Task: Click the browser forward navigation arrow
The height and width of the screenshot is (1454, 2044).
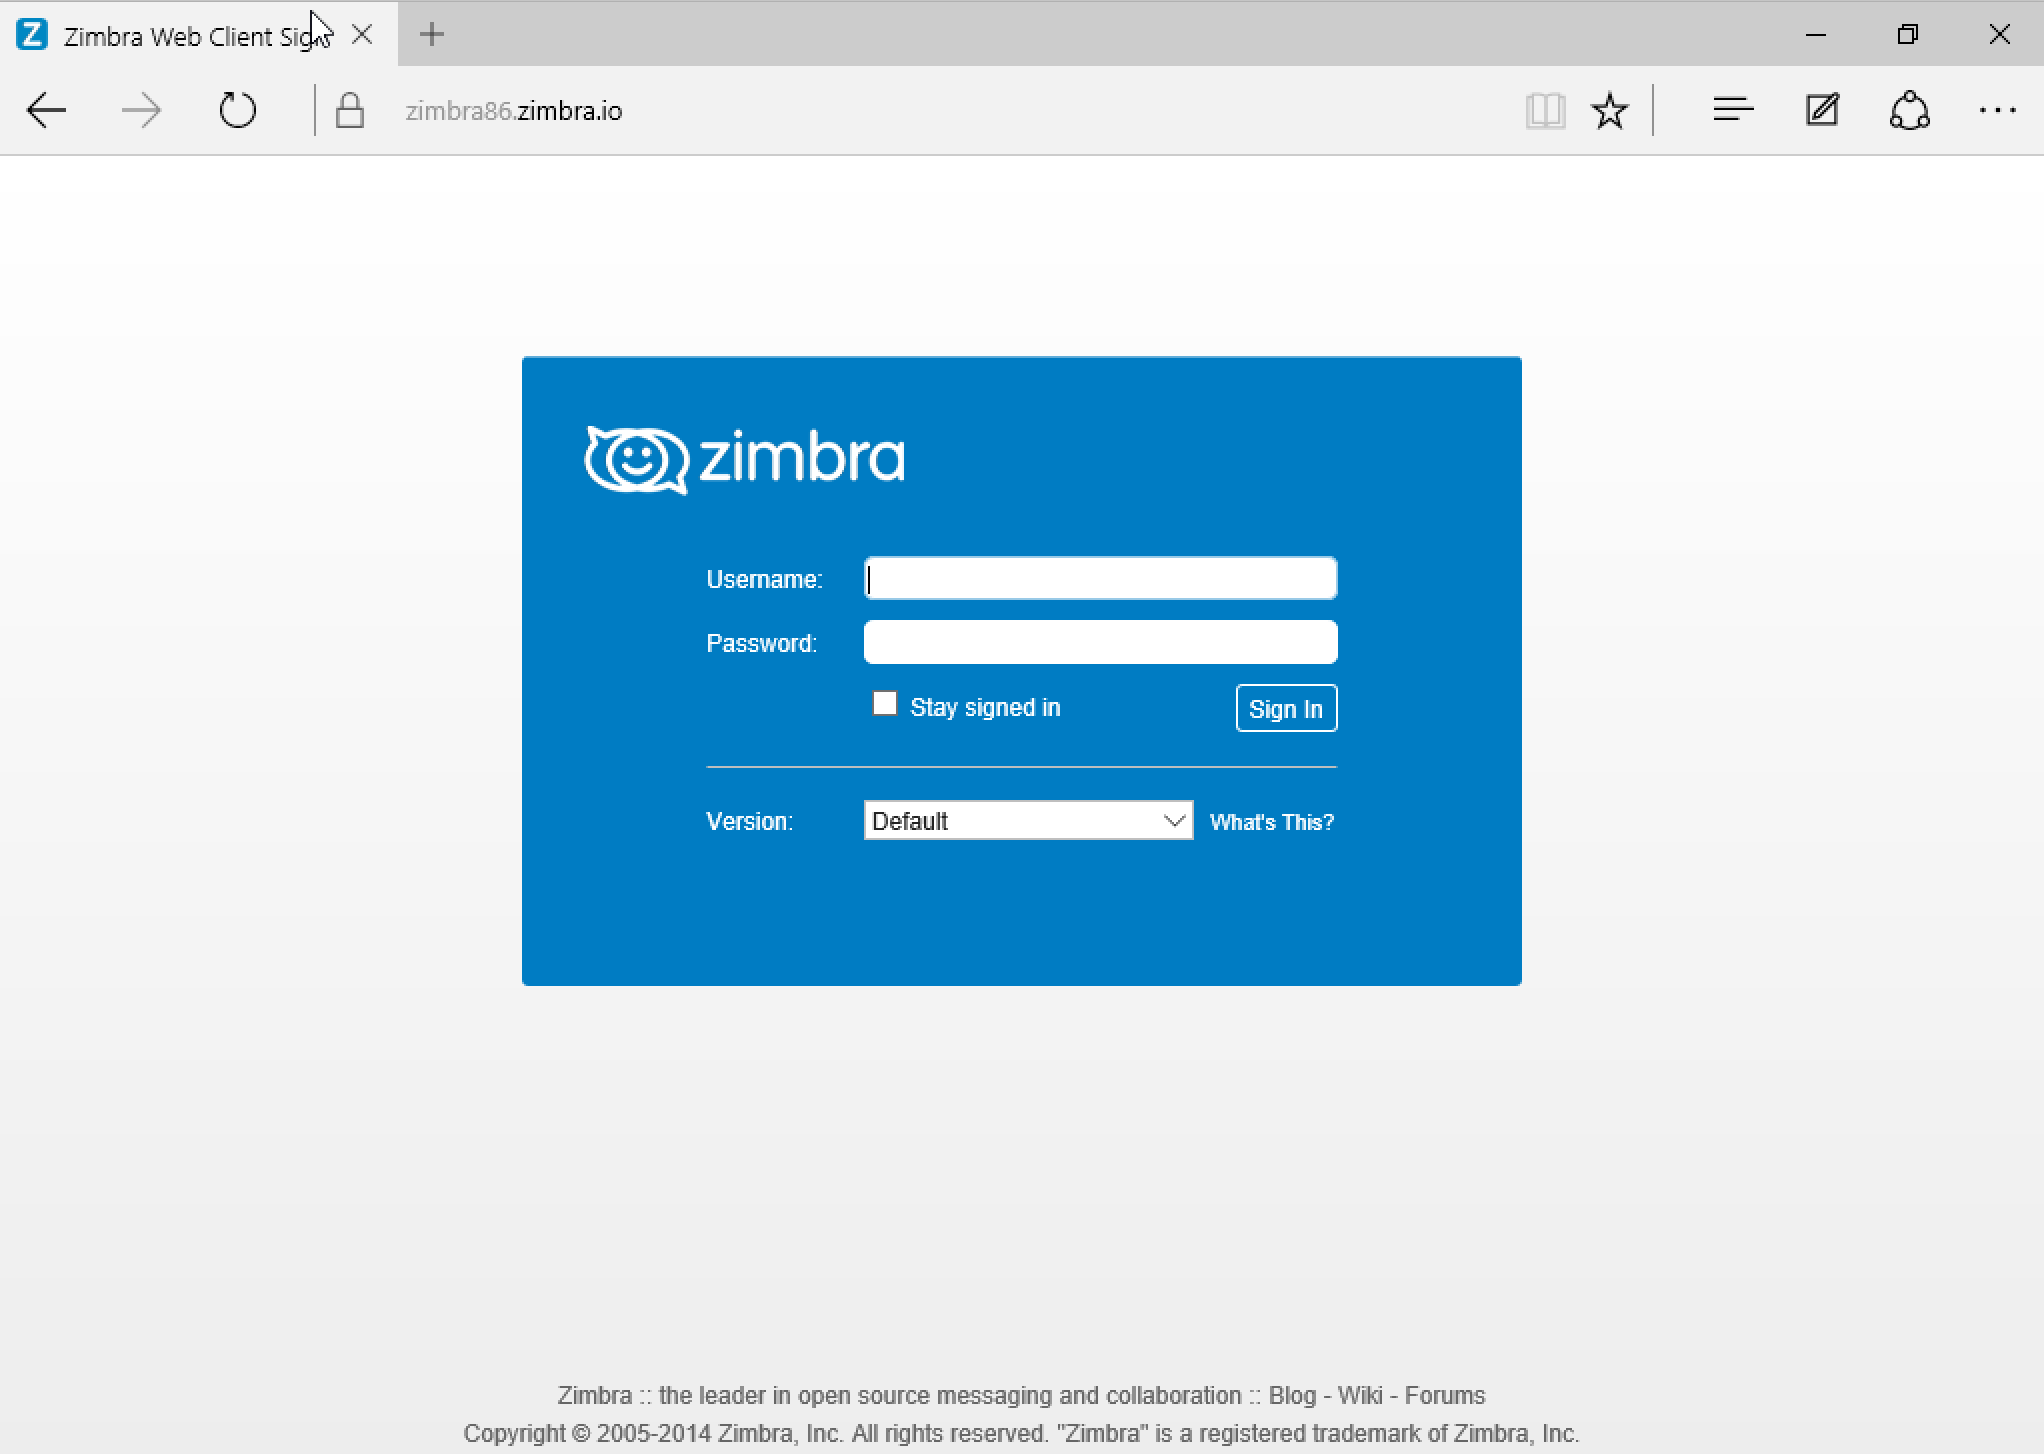Action: click(x=140, y=110)
